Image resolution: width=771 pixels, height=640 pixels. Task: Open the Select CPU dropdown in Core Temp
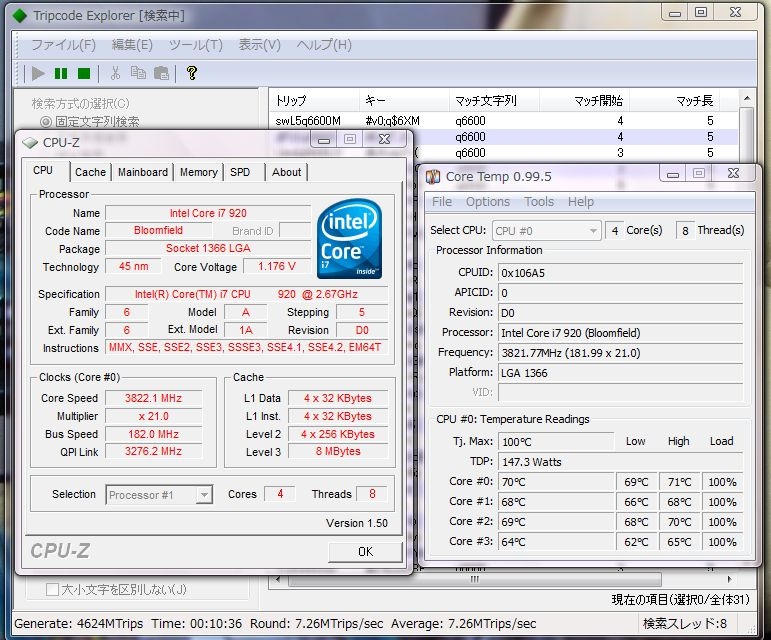coord(592,230)
